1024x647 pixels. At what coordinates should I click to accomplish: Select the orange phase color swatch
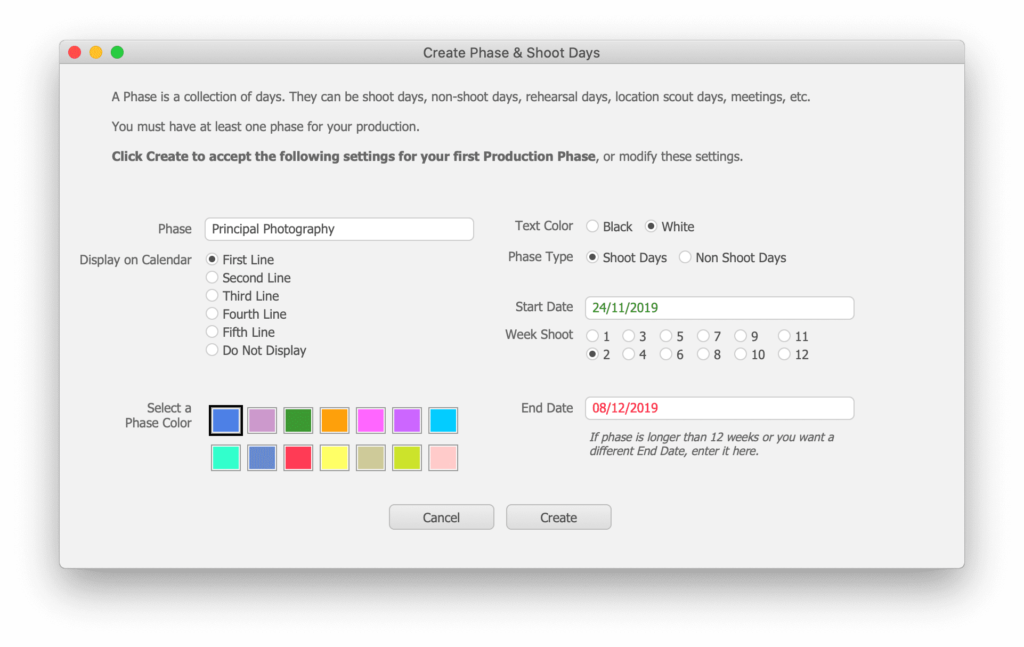point(334,421)
